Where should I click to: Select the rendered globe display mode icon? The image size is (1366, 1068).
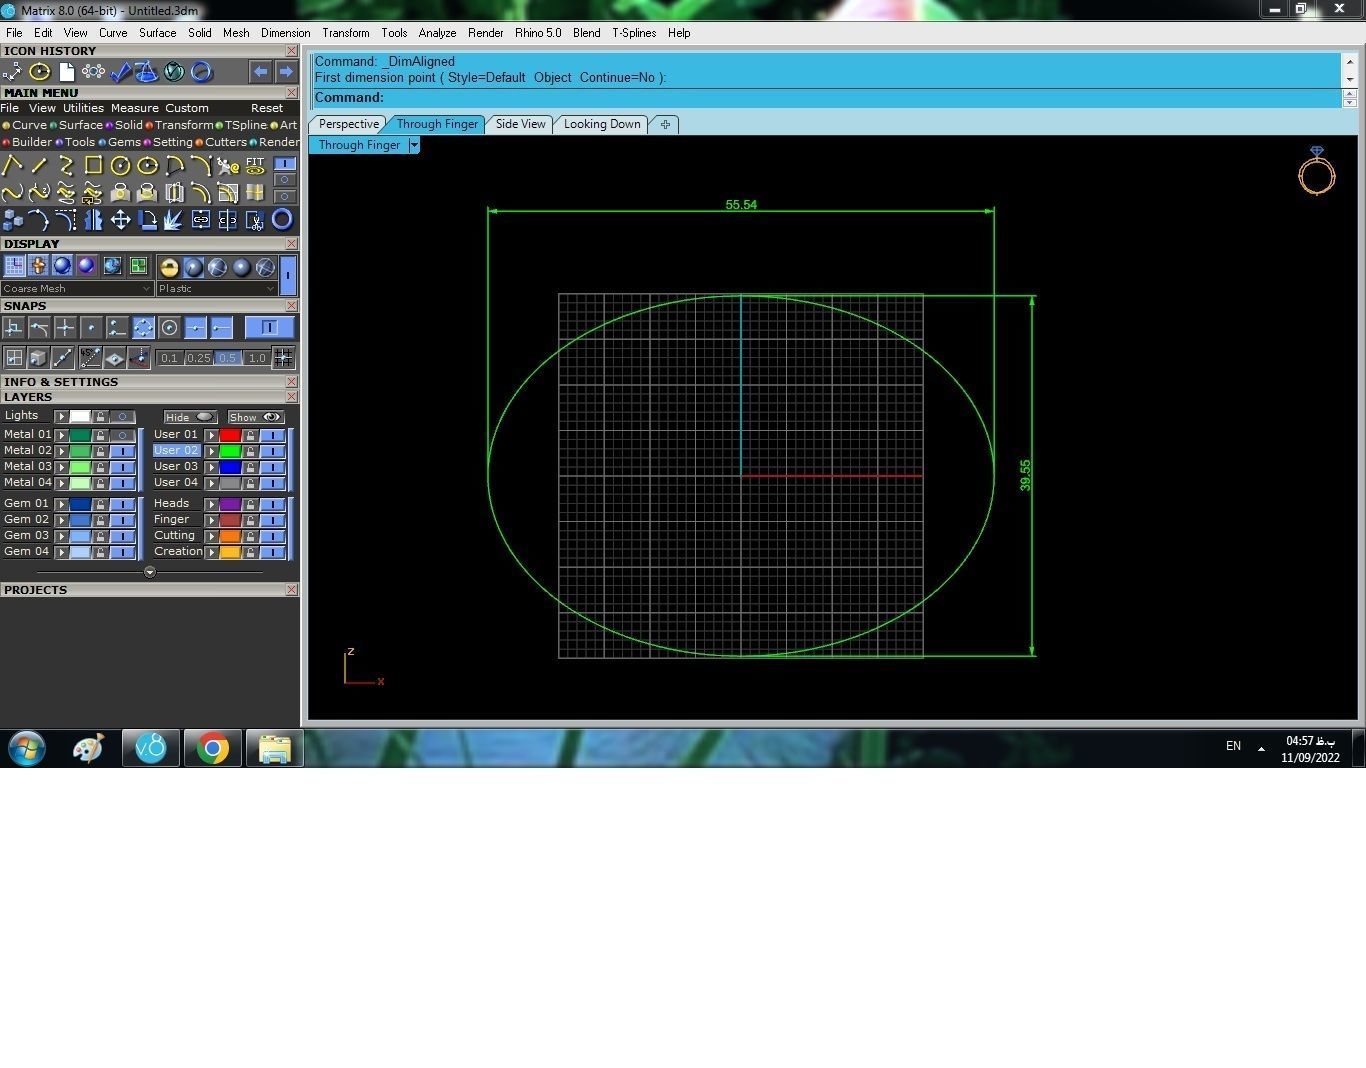[112, 266]
